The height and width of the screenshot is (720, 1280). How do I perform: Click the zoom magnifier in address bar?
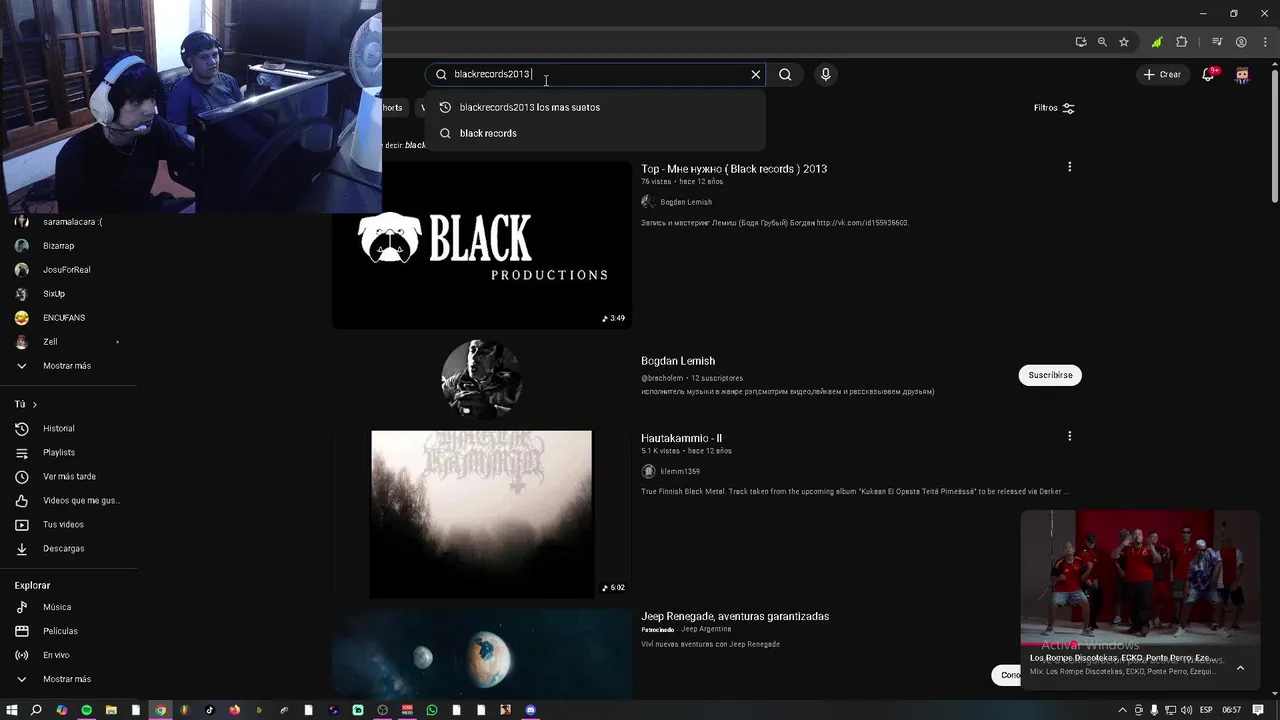coord(1102,42)
